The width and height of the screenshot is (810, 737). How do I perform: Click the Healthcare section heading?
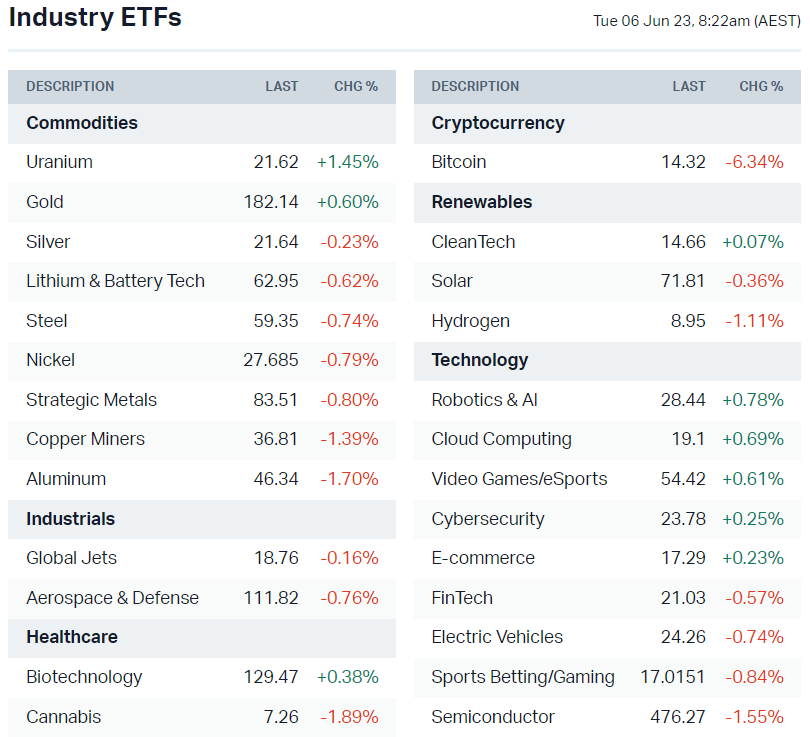[72, 637]
